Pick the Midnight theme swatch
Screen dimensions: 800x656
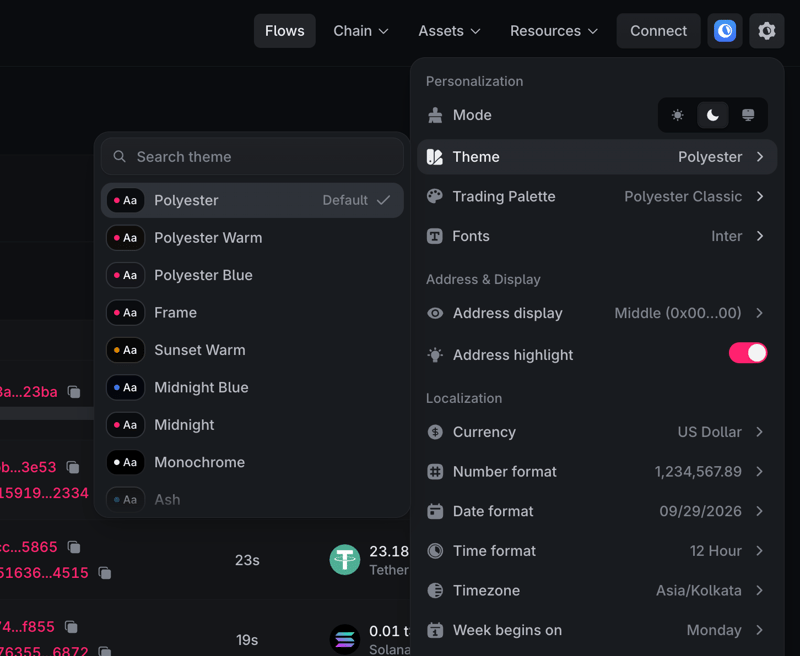(x=126, y=425)
